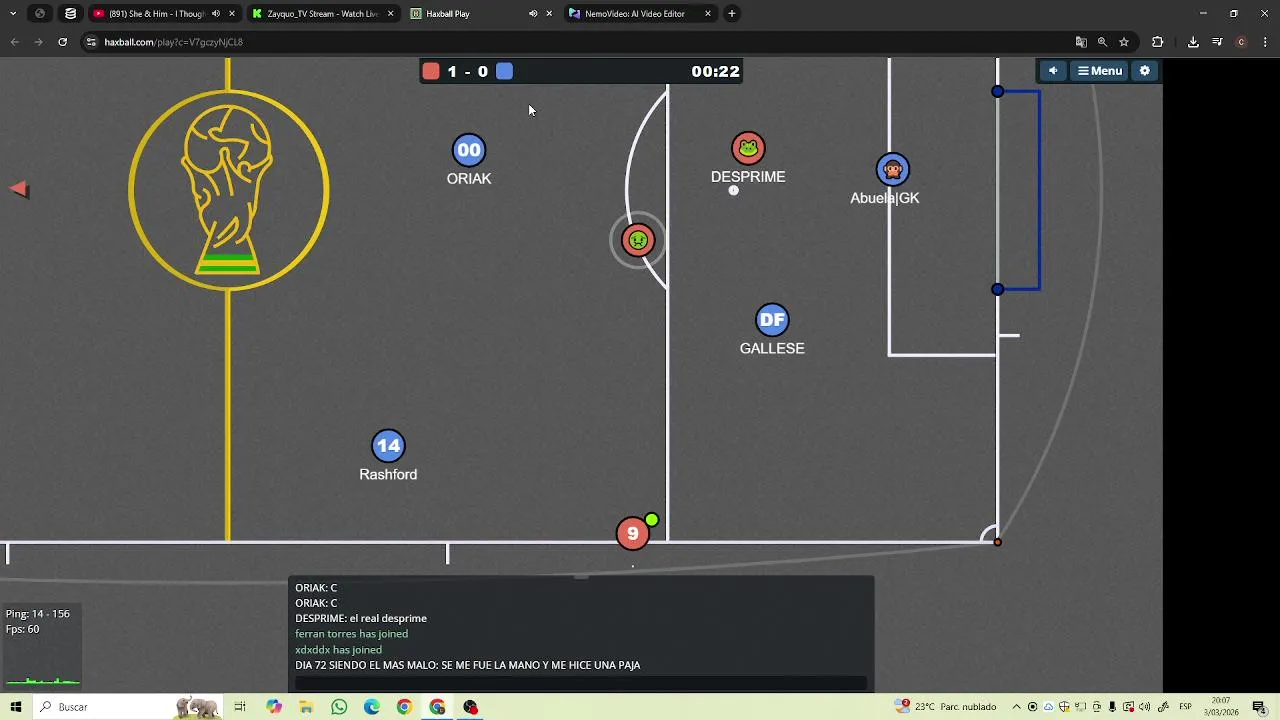
Task: Open volume control in system tray
Action: pyautogui.click(x=1144, y=707)
